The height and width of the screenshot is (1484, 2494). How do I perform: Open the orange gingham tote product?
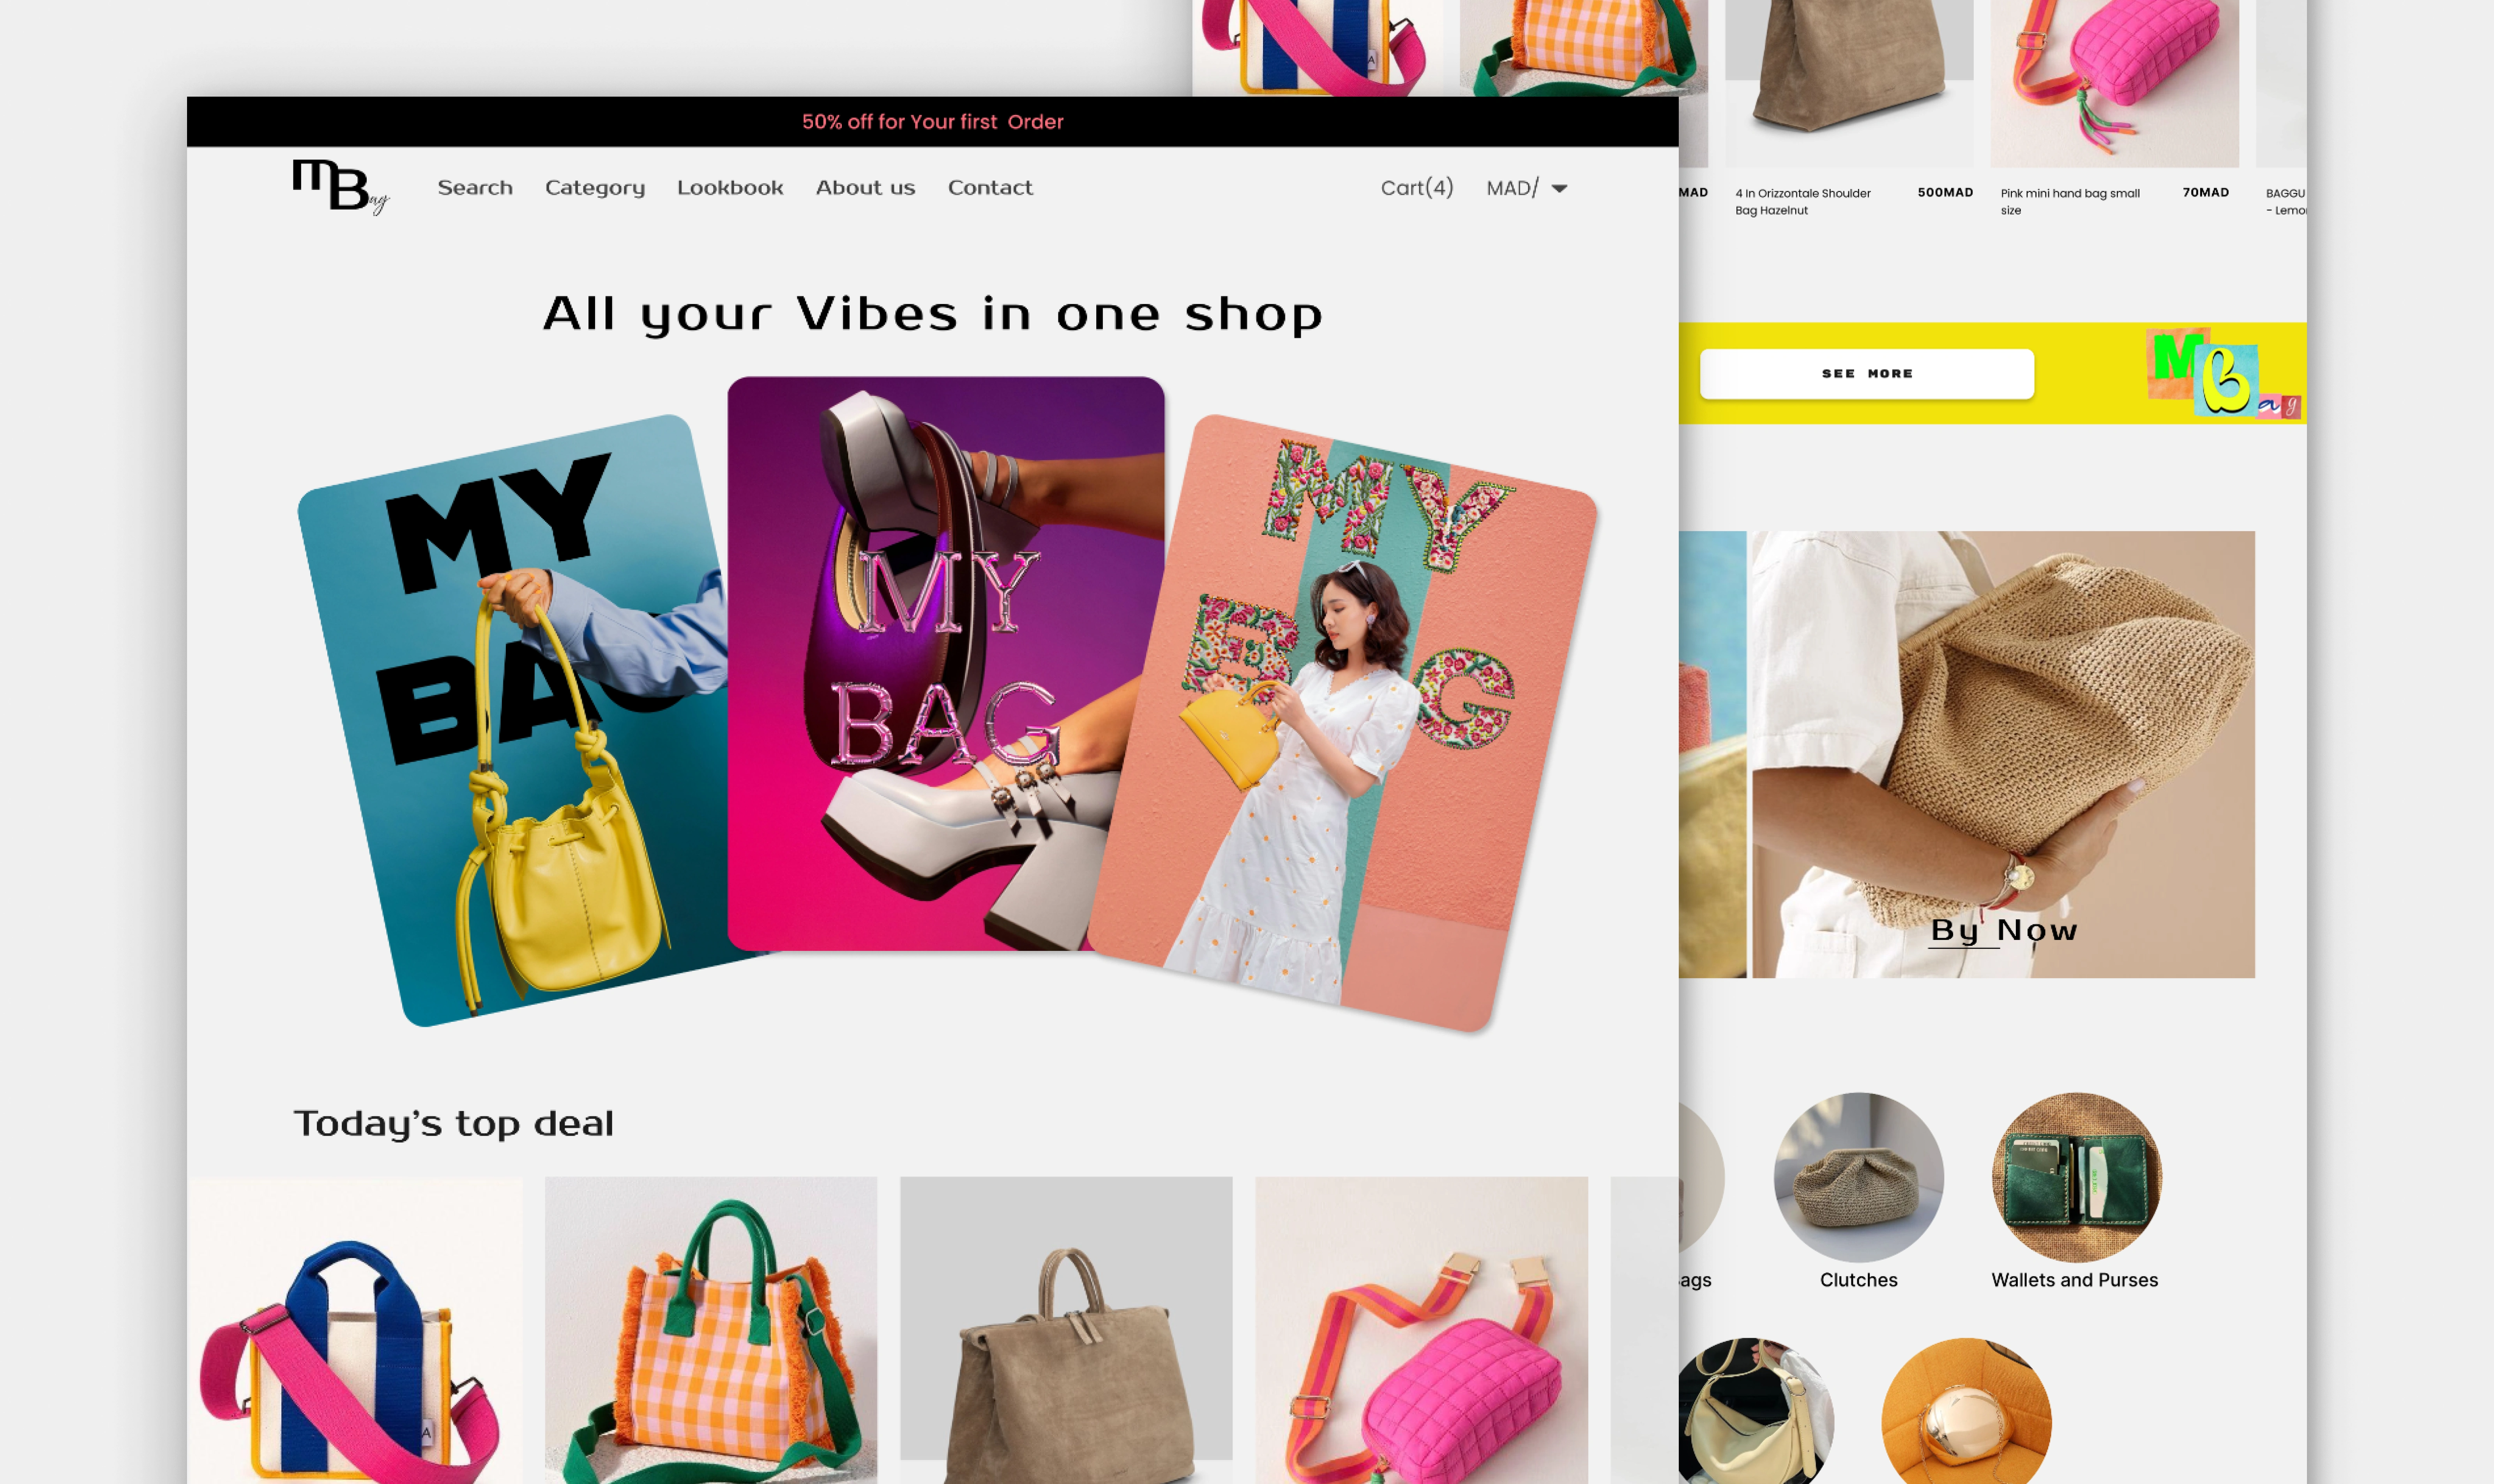click(x=711, y=1330)
